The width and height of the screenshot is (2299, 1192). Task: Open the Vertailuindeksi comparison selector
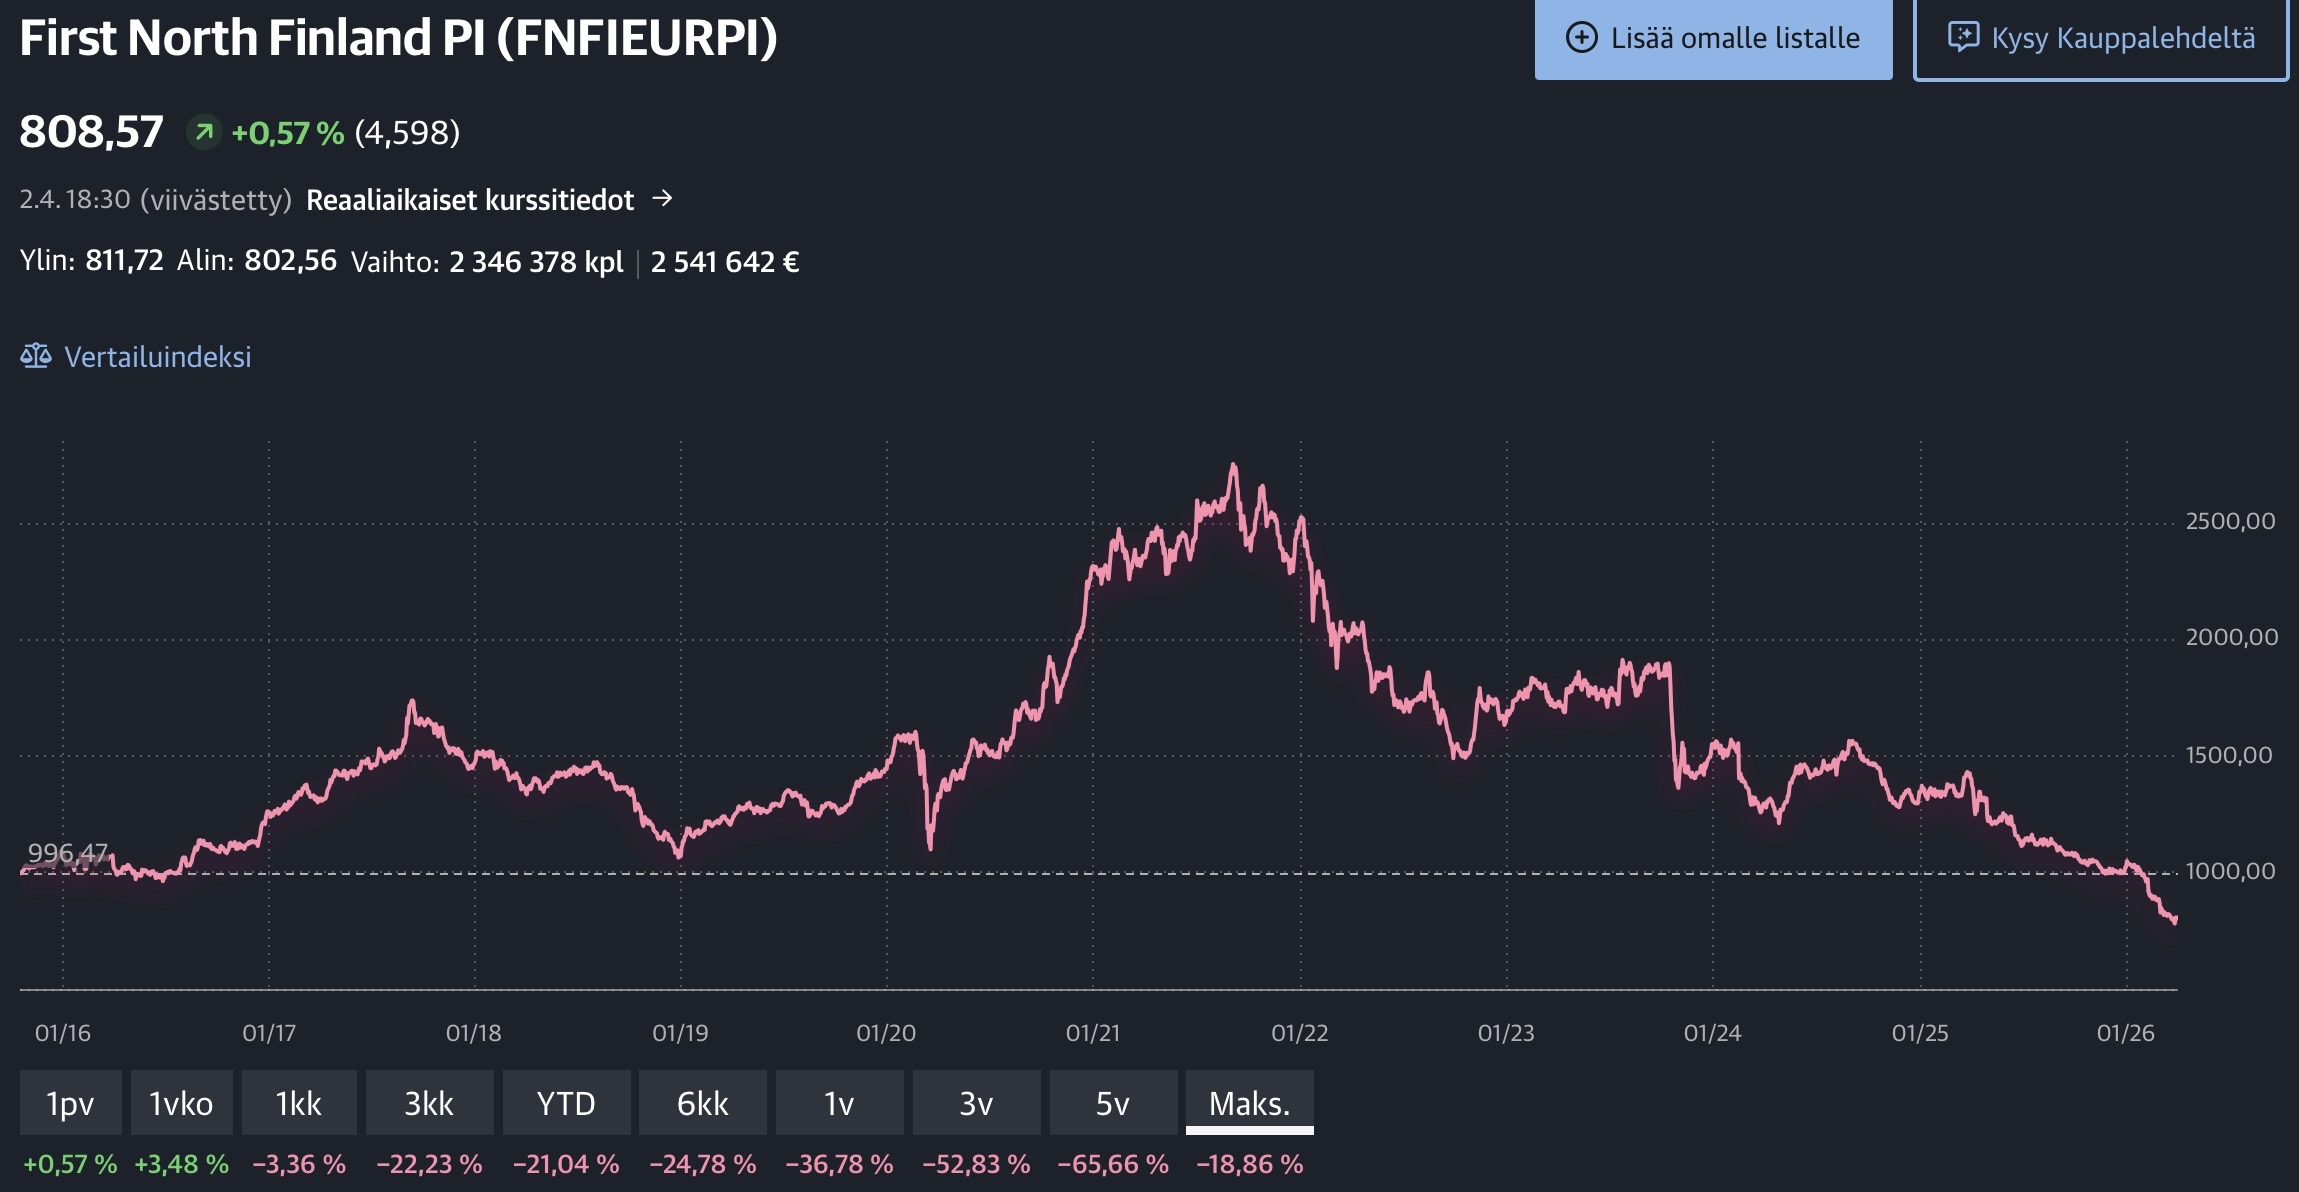157,357
